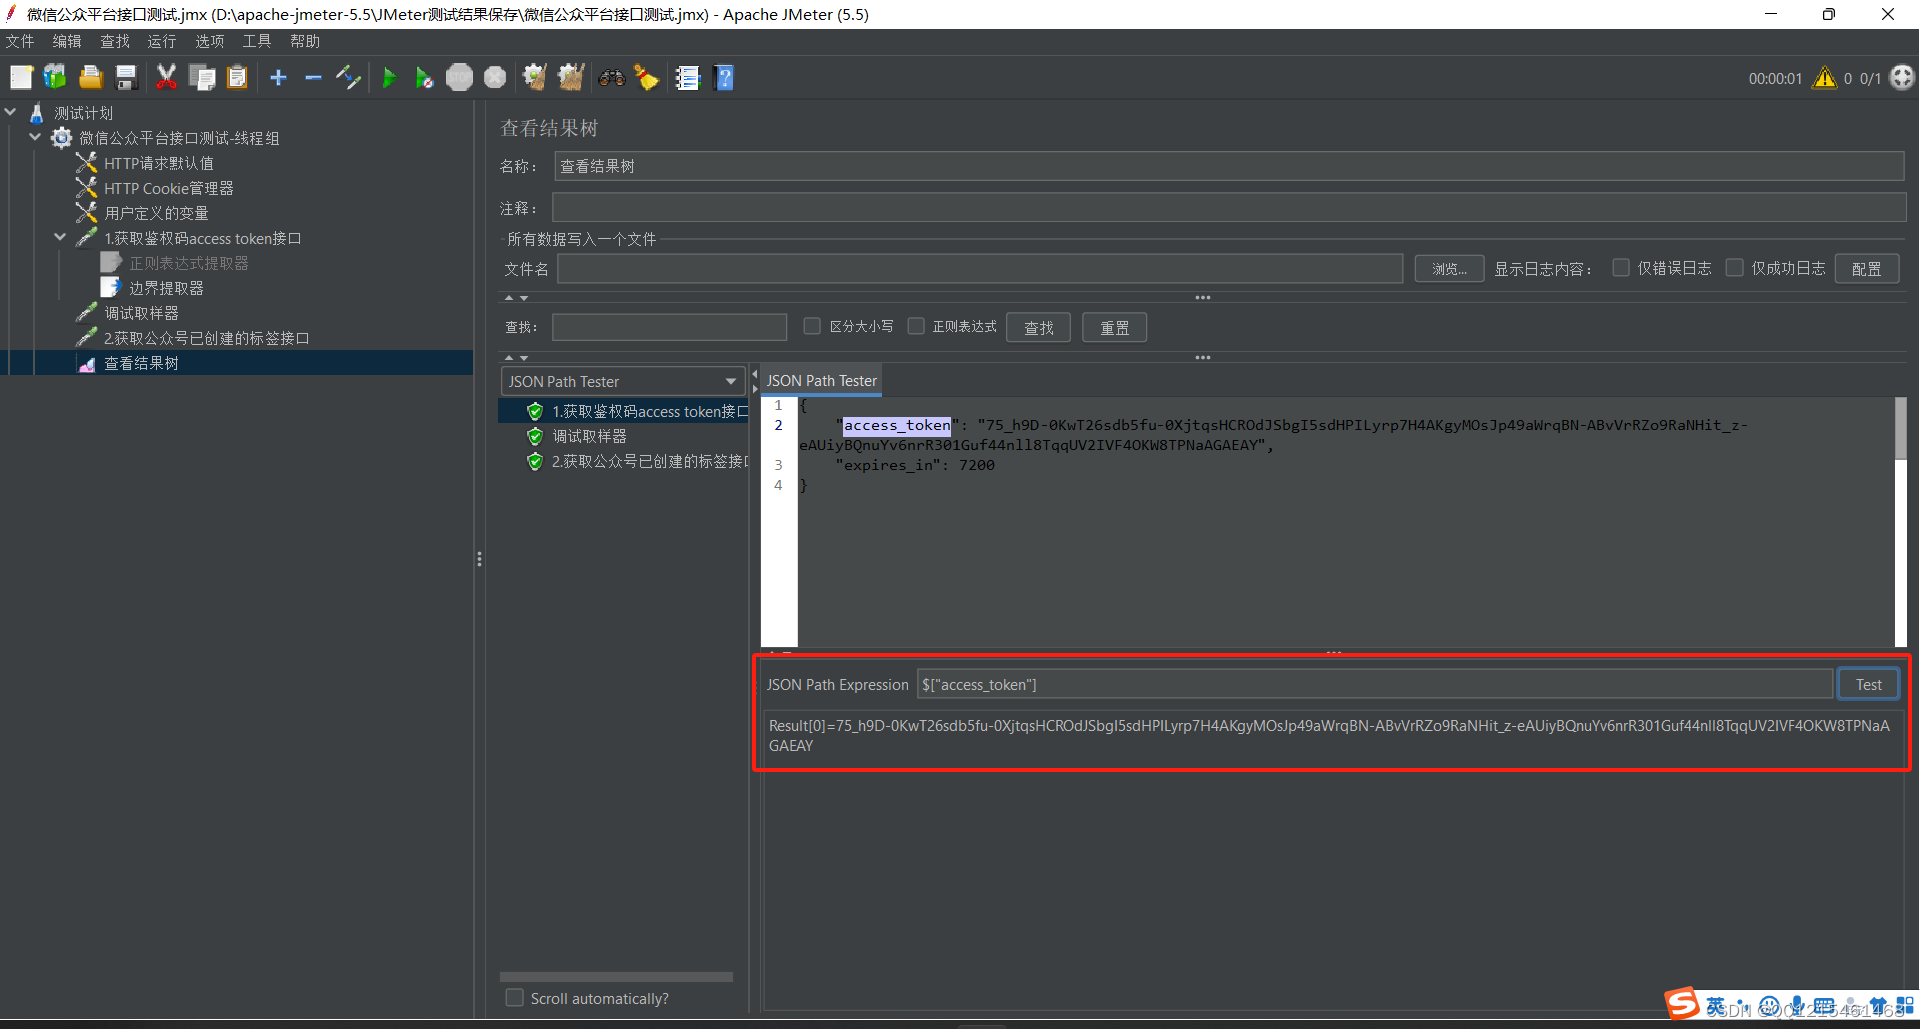The width and height of the screenshot is (1920, 1029).
Task: Click the 配置 configure button
Action: pos(1867,269)
